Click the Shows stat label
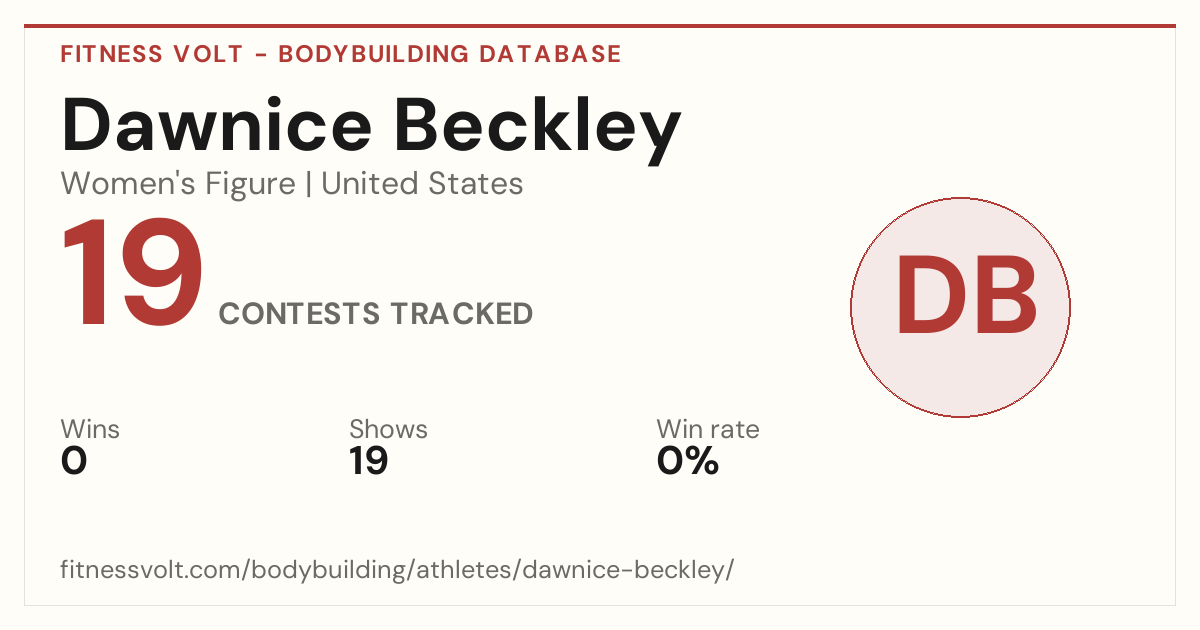The height and width of the screenshot is (630, 1200). tap(388, 430)
